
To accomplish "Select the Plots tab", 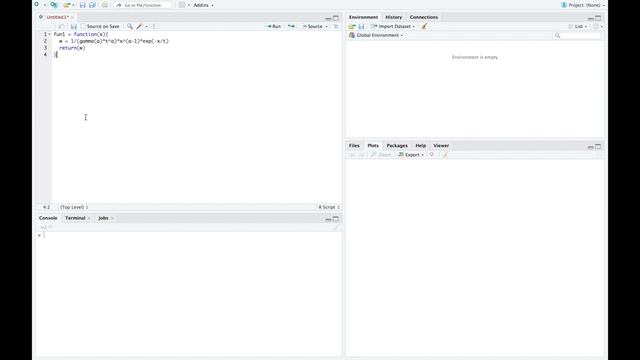I will pyautogui.click(x=373, y=146).
